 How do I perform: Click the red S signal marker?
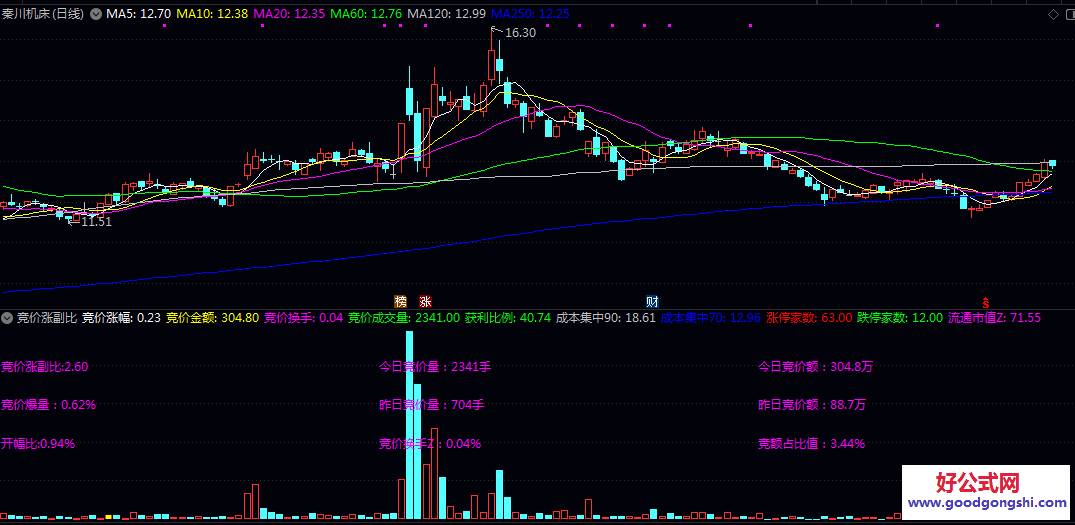coord(986,302)
